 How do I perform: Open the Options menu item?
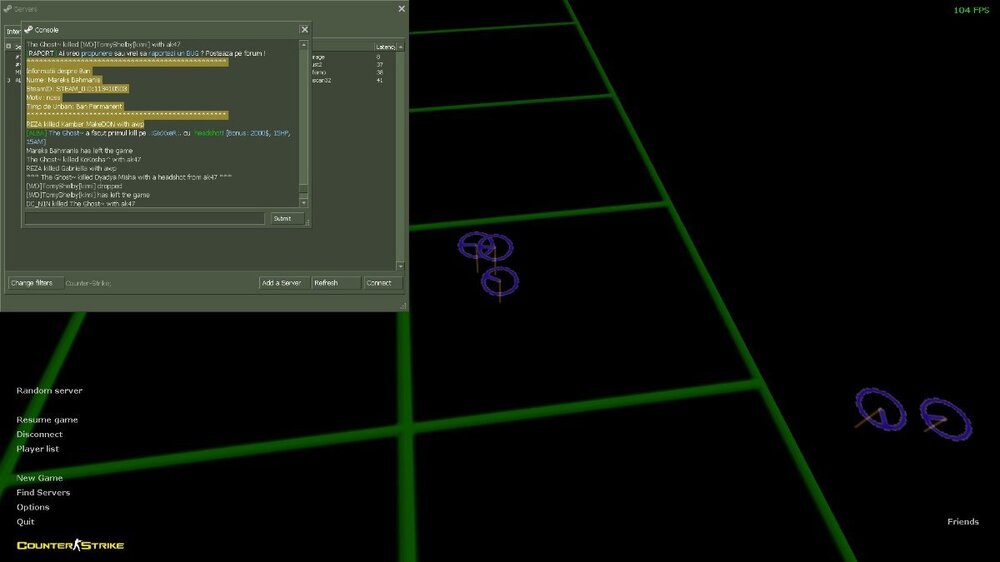33,507
